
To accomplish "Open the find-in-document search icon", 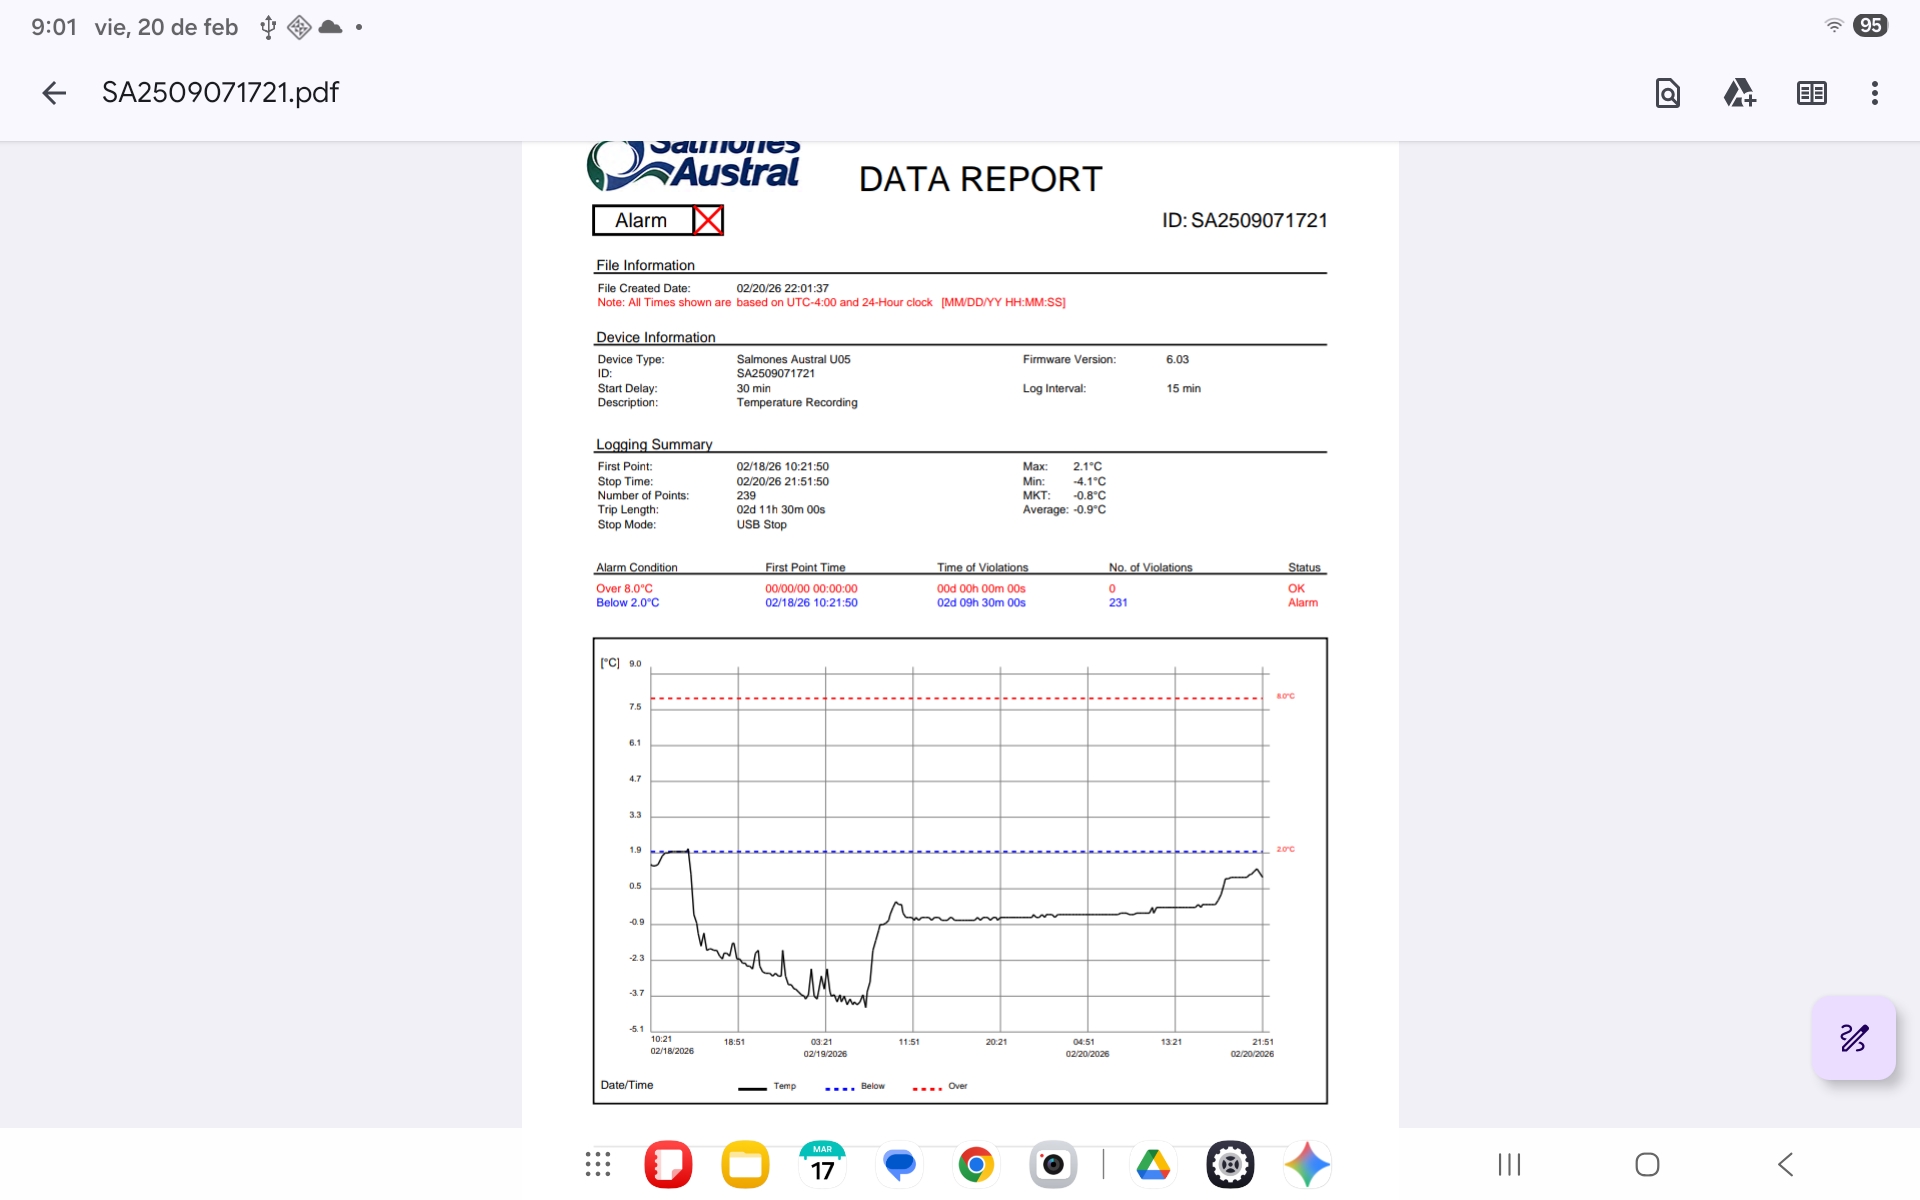I will (x=1667, y=93).
